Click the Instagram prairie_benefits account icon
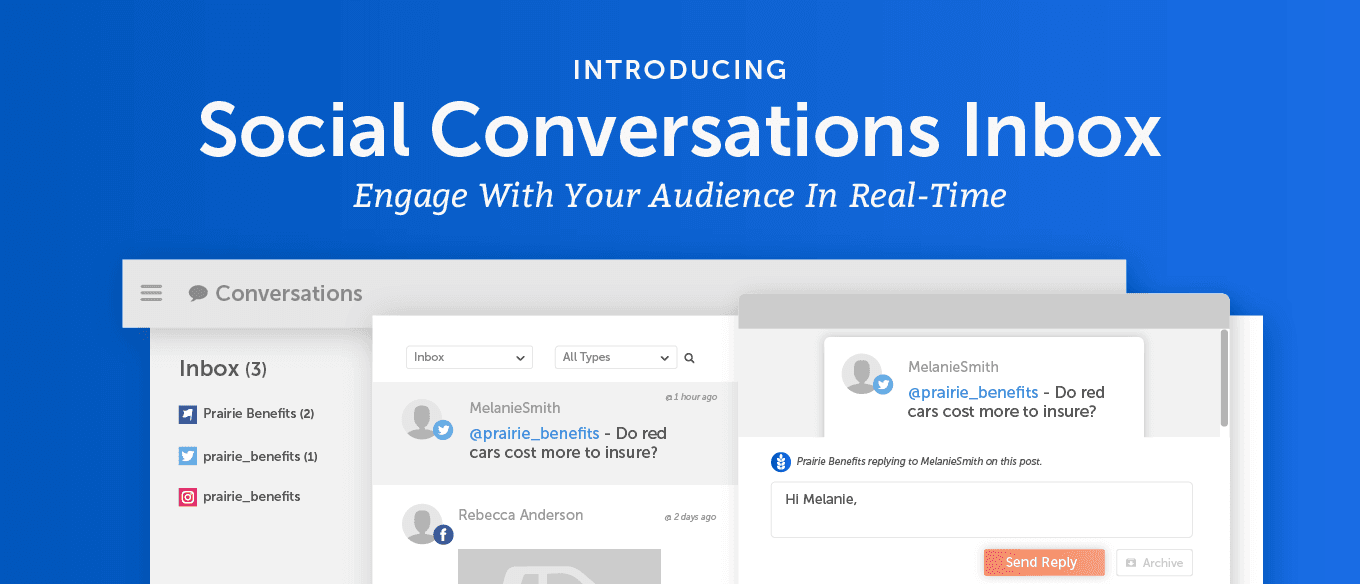1360x584 pixels. click(x=188, y=497)
